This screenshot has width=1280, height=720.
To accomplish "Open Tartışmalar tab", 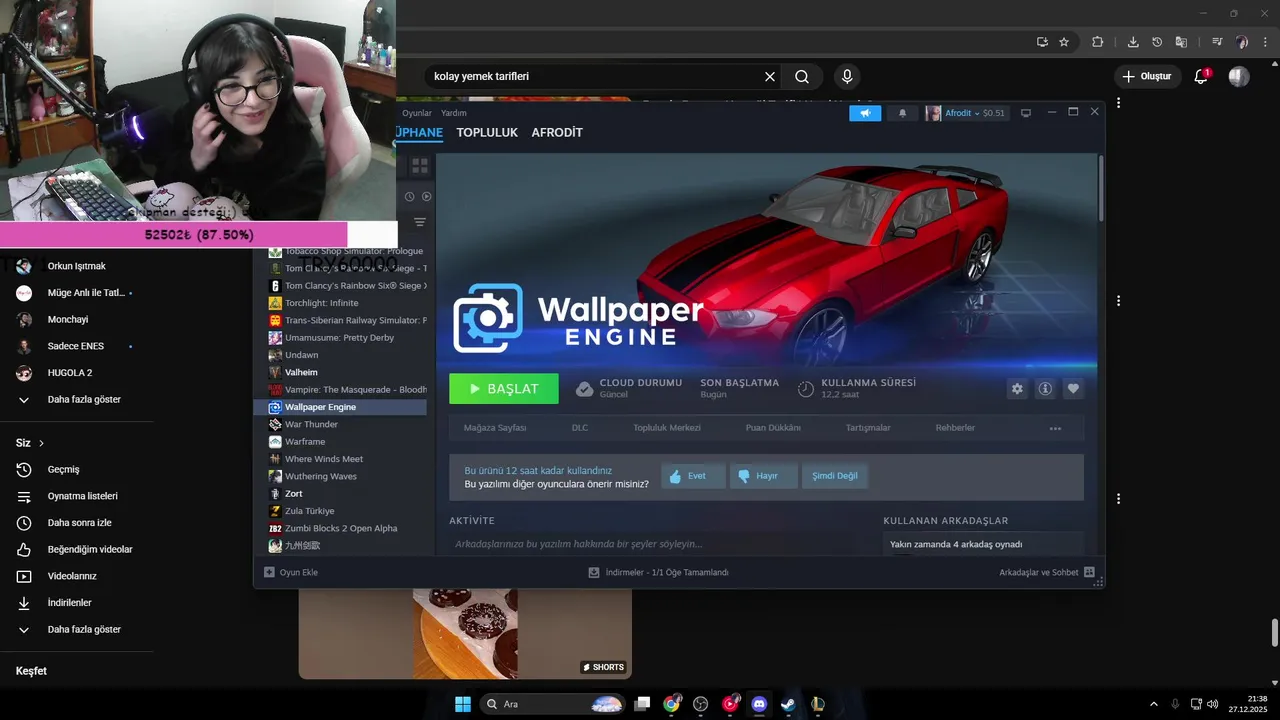I will pos(868,428).
